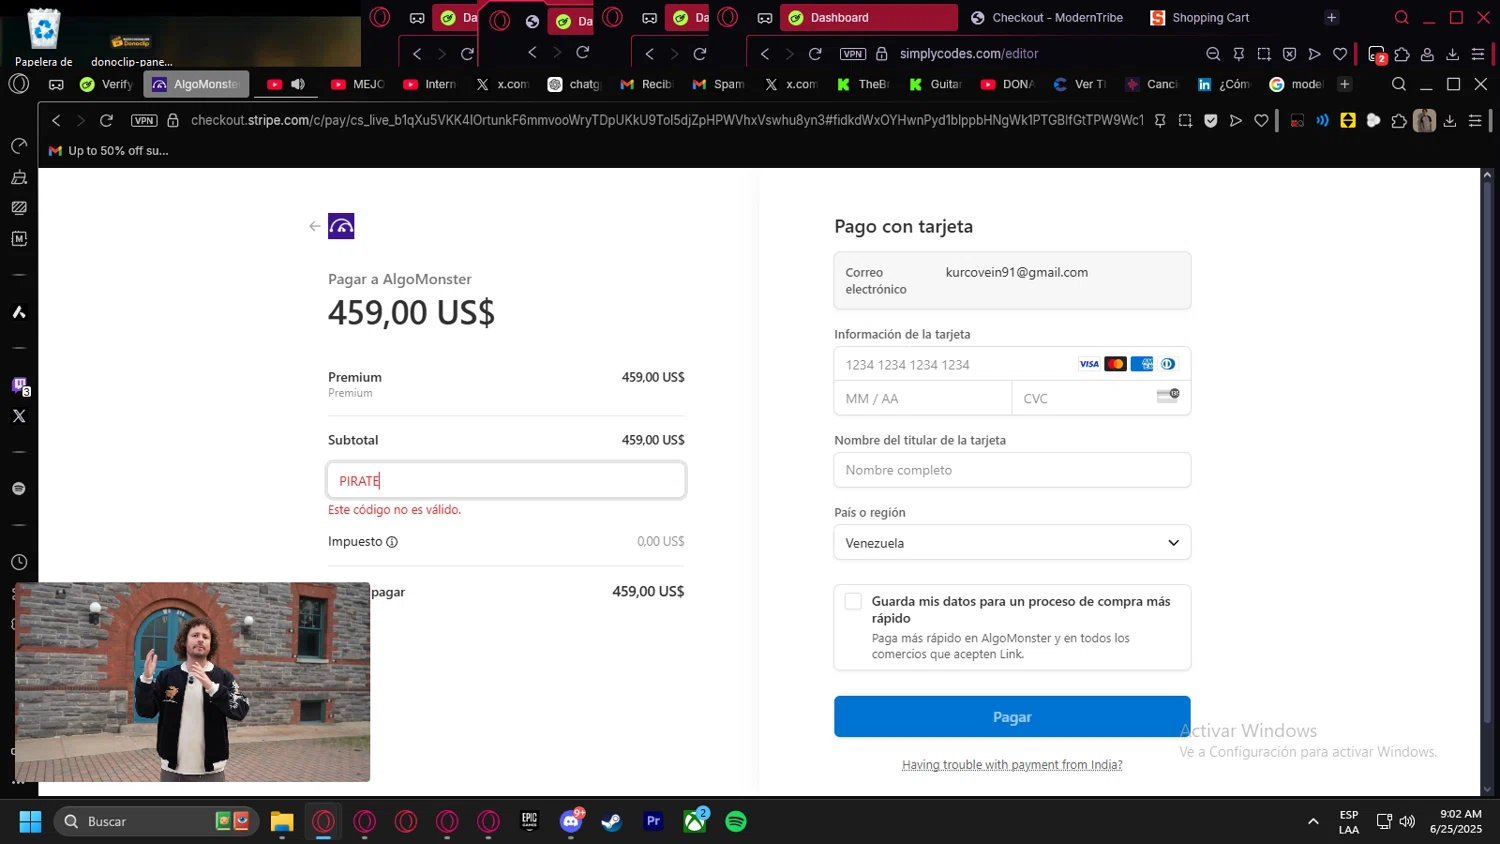The width and height of the screenshot is (1500, 844).
Task: Click the Opera menu logo of front window
Action: (19, 84)
